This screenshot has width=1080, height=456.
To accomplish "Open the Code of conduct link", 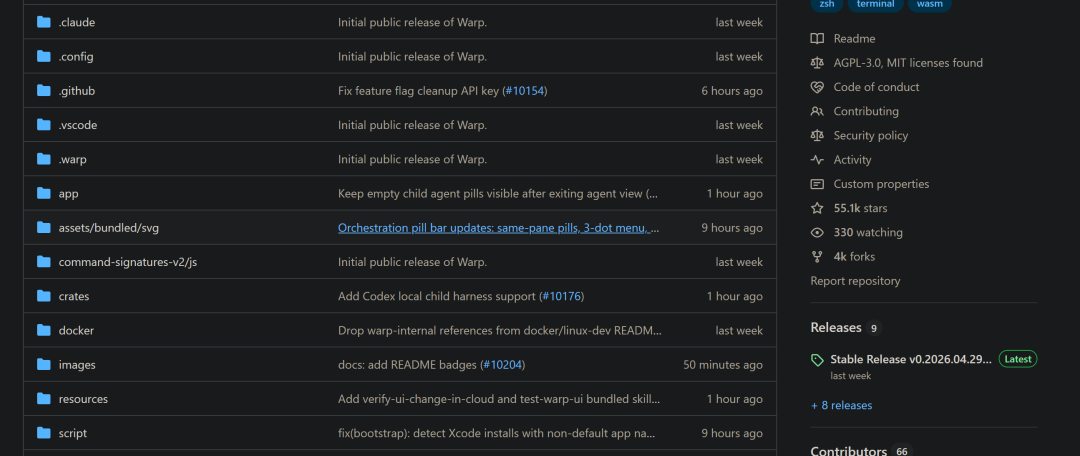I will [x=876, y=87].
